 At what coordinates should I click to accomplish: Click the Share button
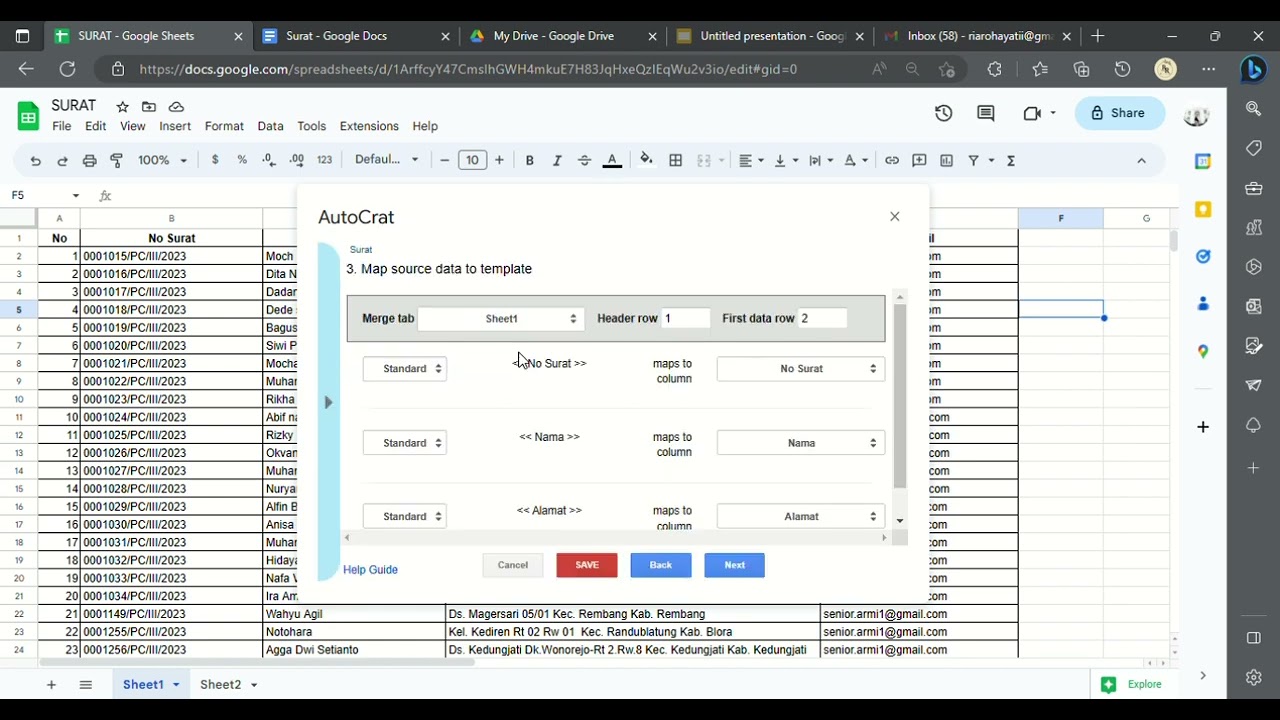[1120, 113]
